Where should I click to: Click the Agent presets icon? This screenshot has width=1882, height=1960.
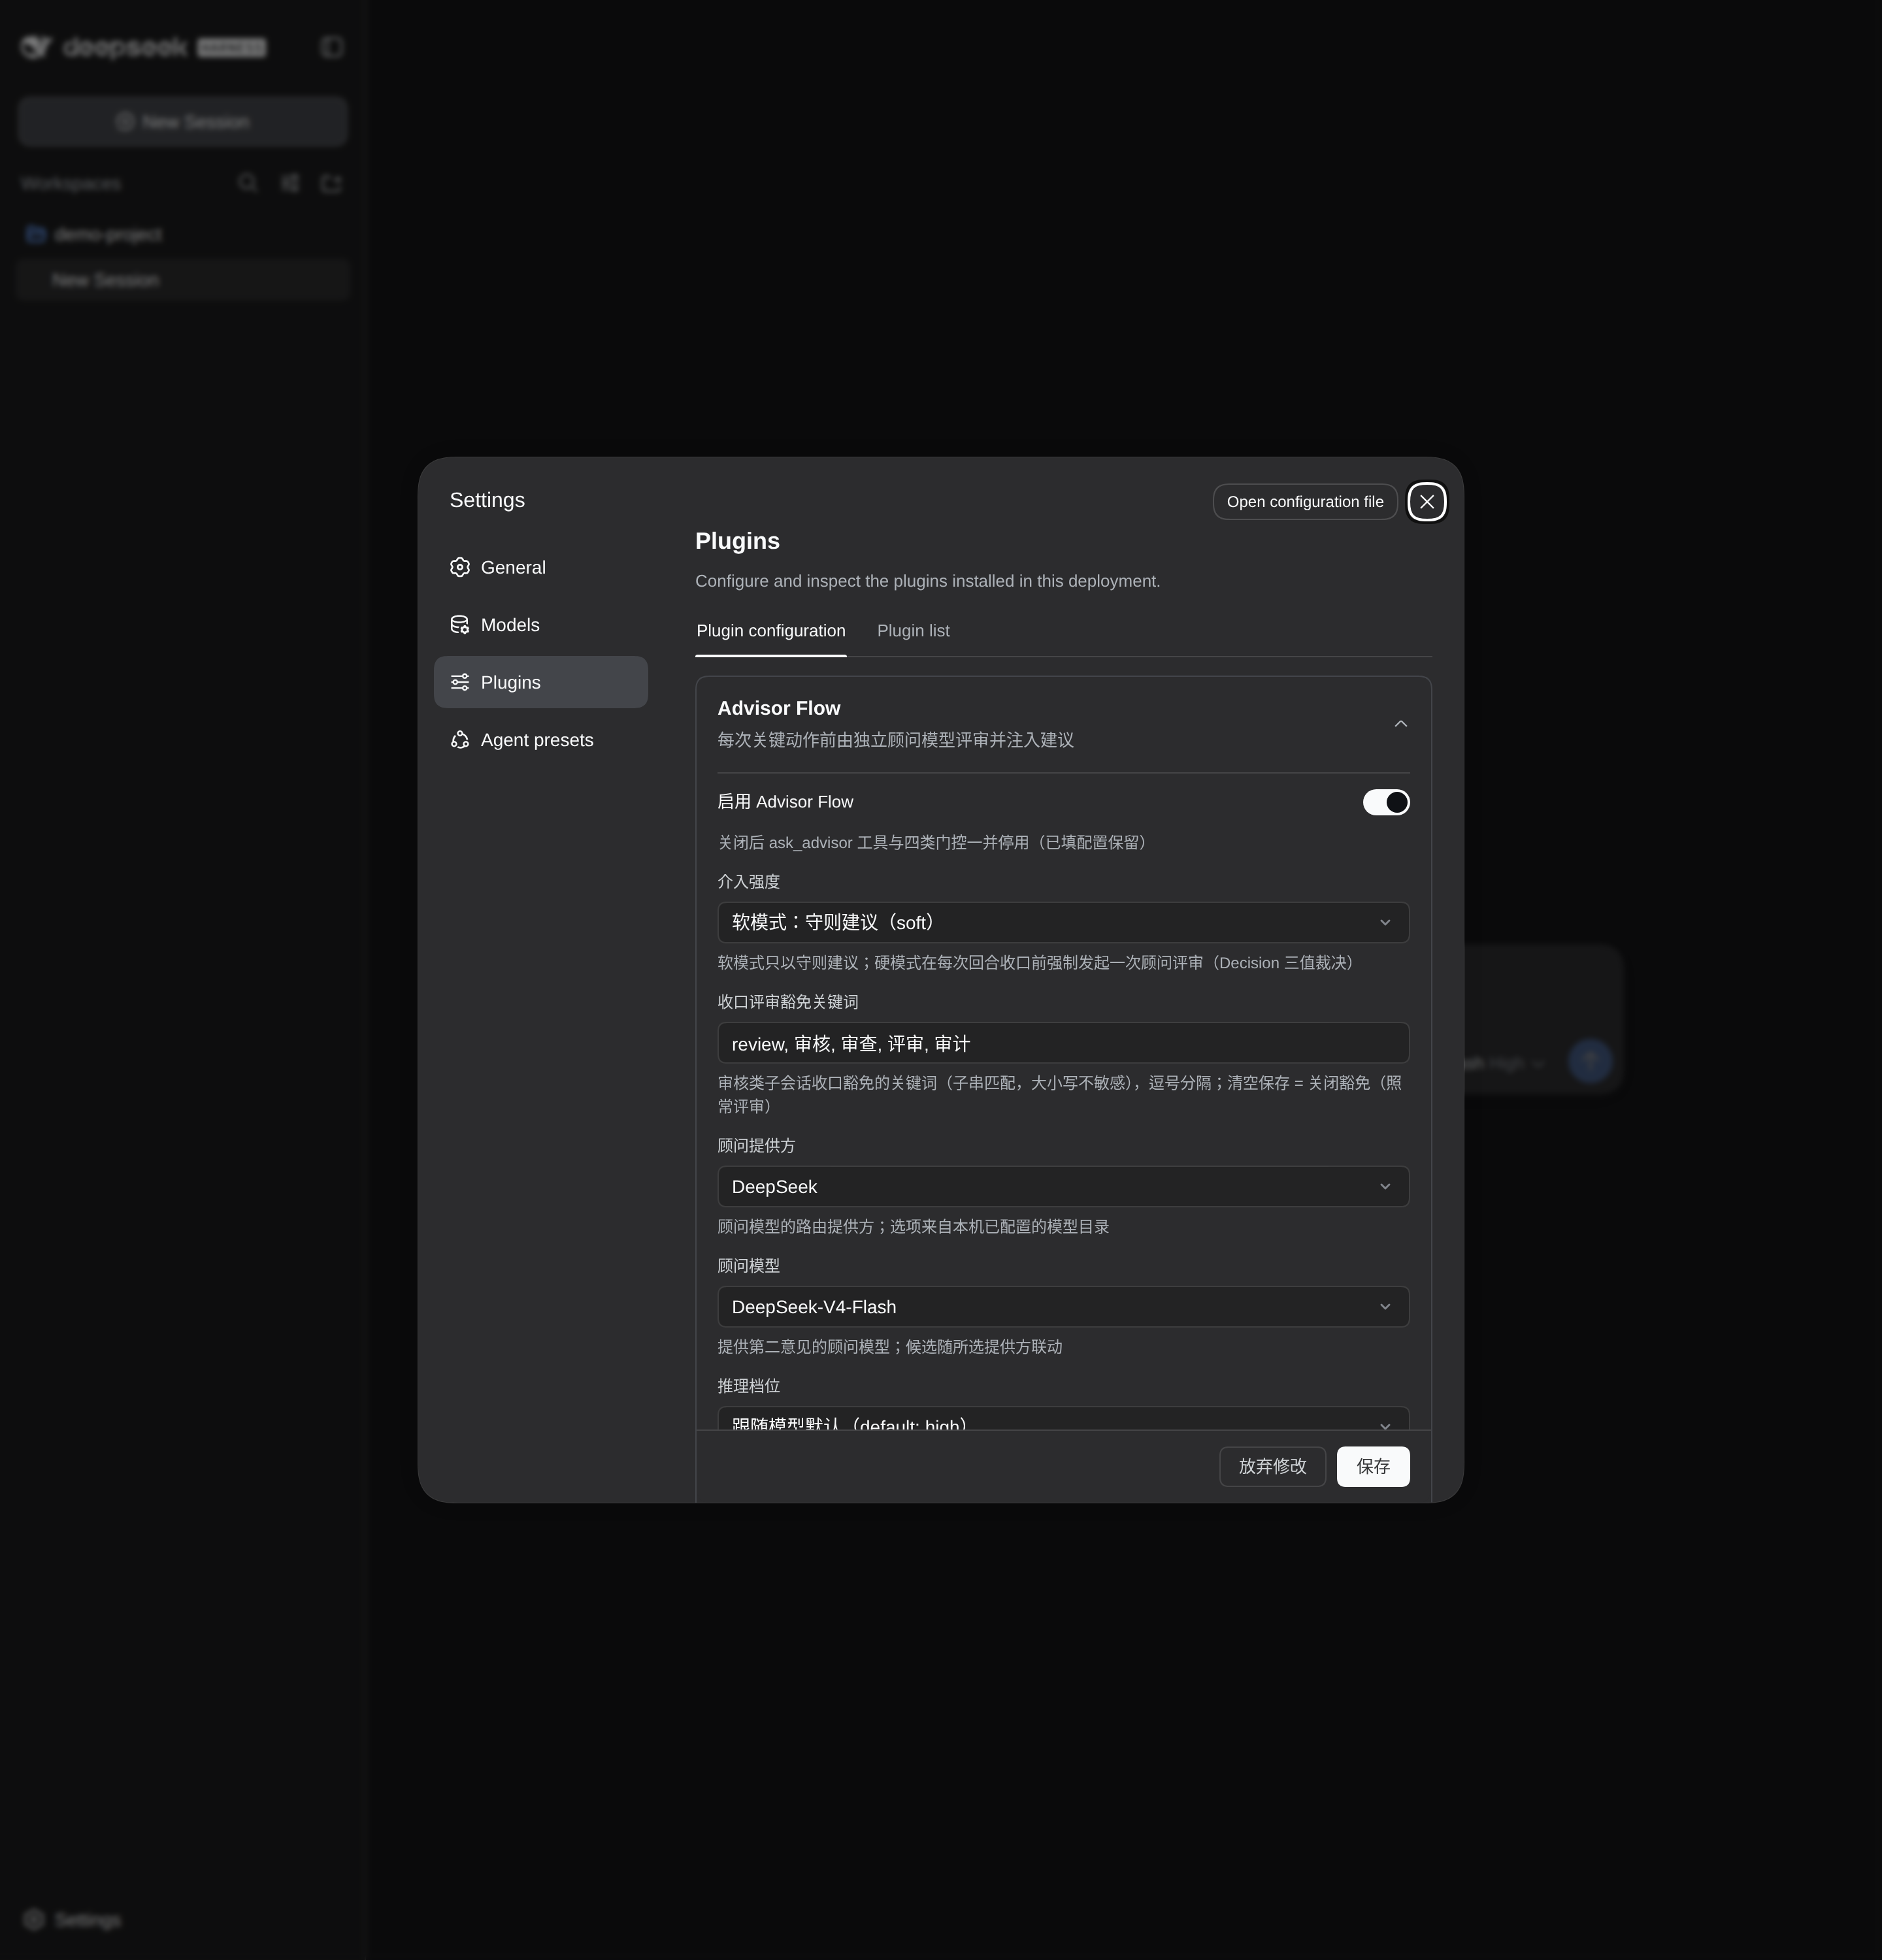[460, 740]
